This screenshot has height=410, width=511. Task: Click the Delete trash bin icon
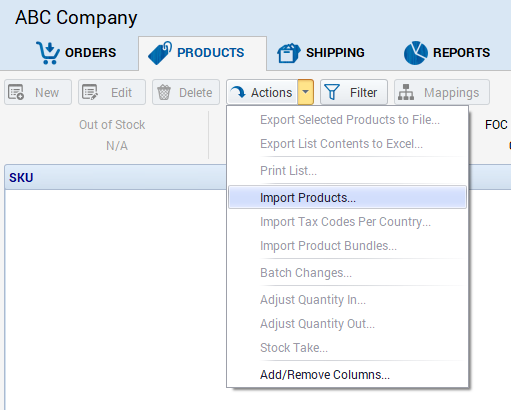coord(164,92)
